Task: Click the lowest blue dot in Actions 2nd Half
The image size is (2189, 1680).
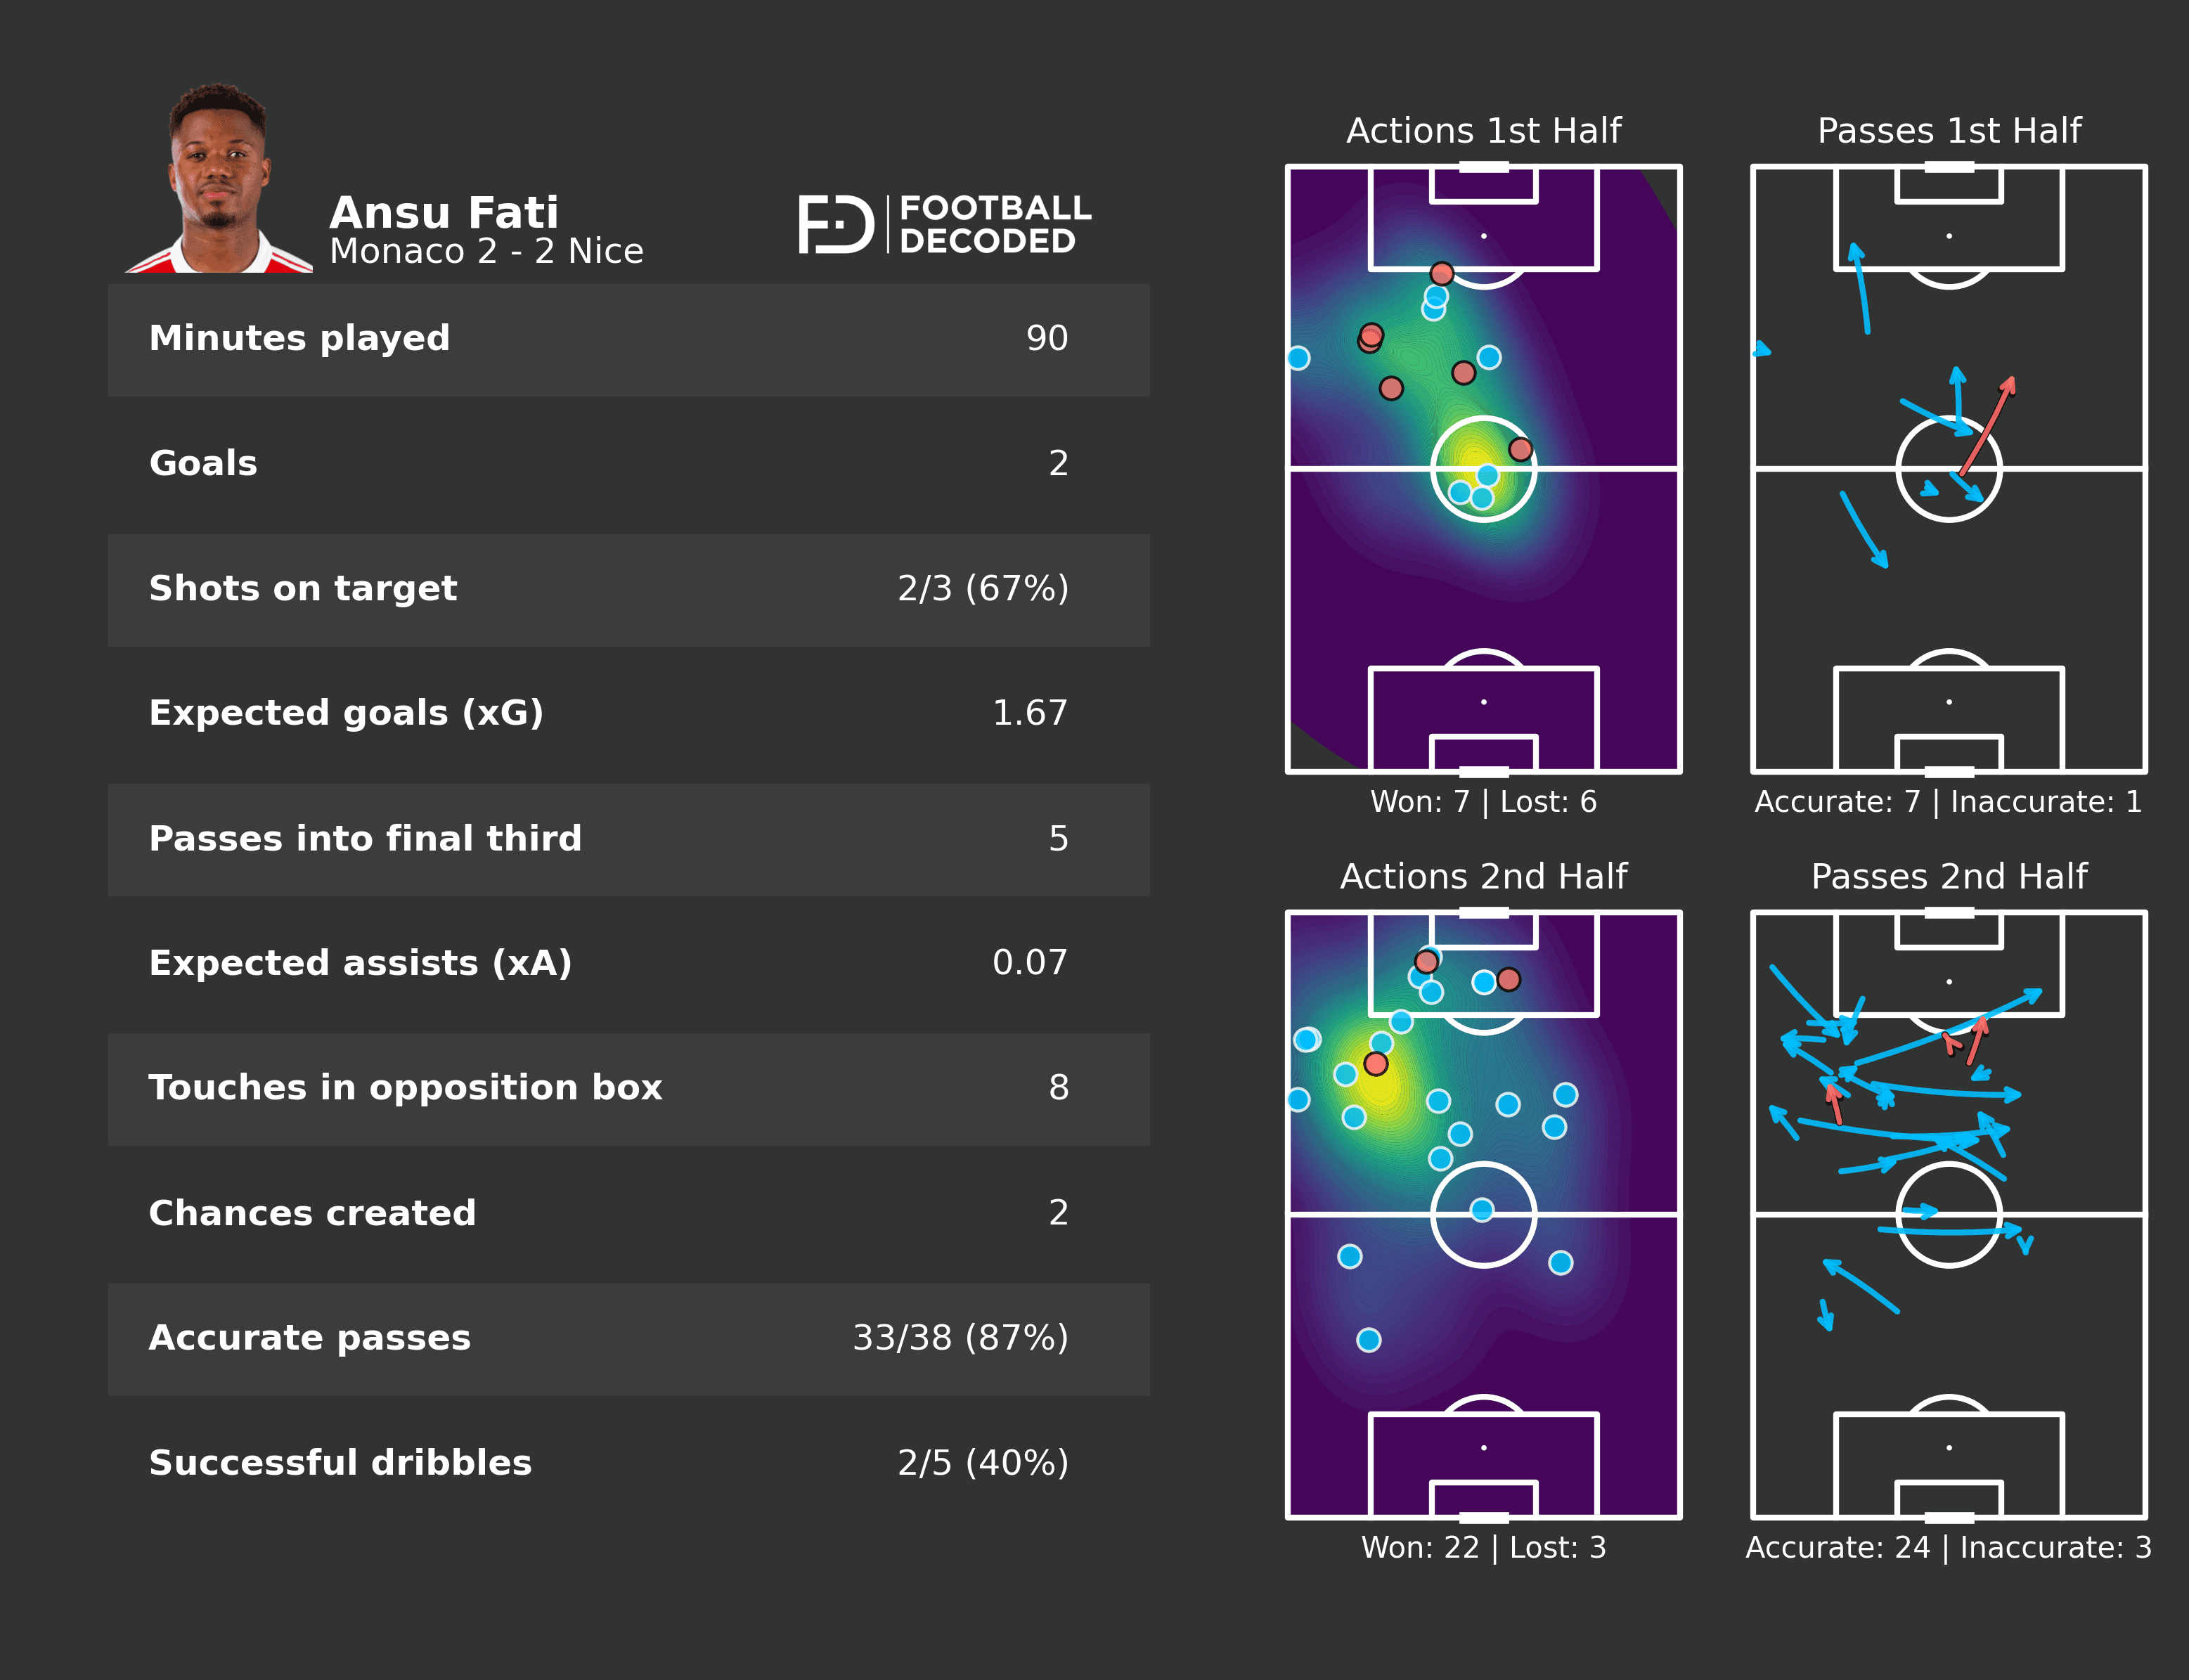Action: click(x=1369, y=1340)
